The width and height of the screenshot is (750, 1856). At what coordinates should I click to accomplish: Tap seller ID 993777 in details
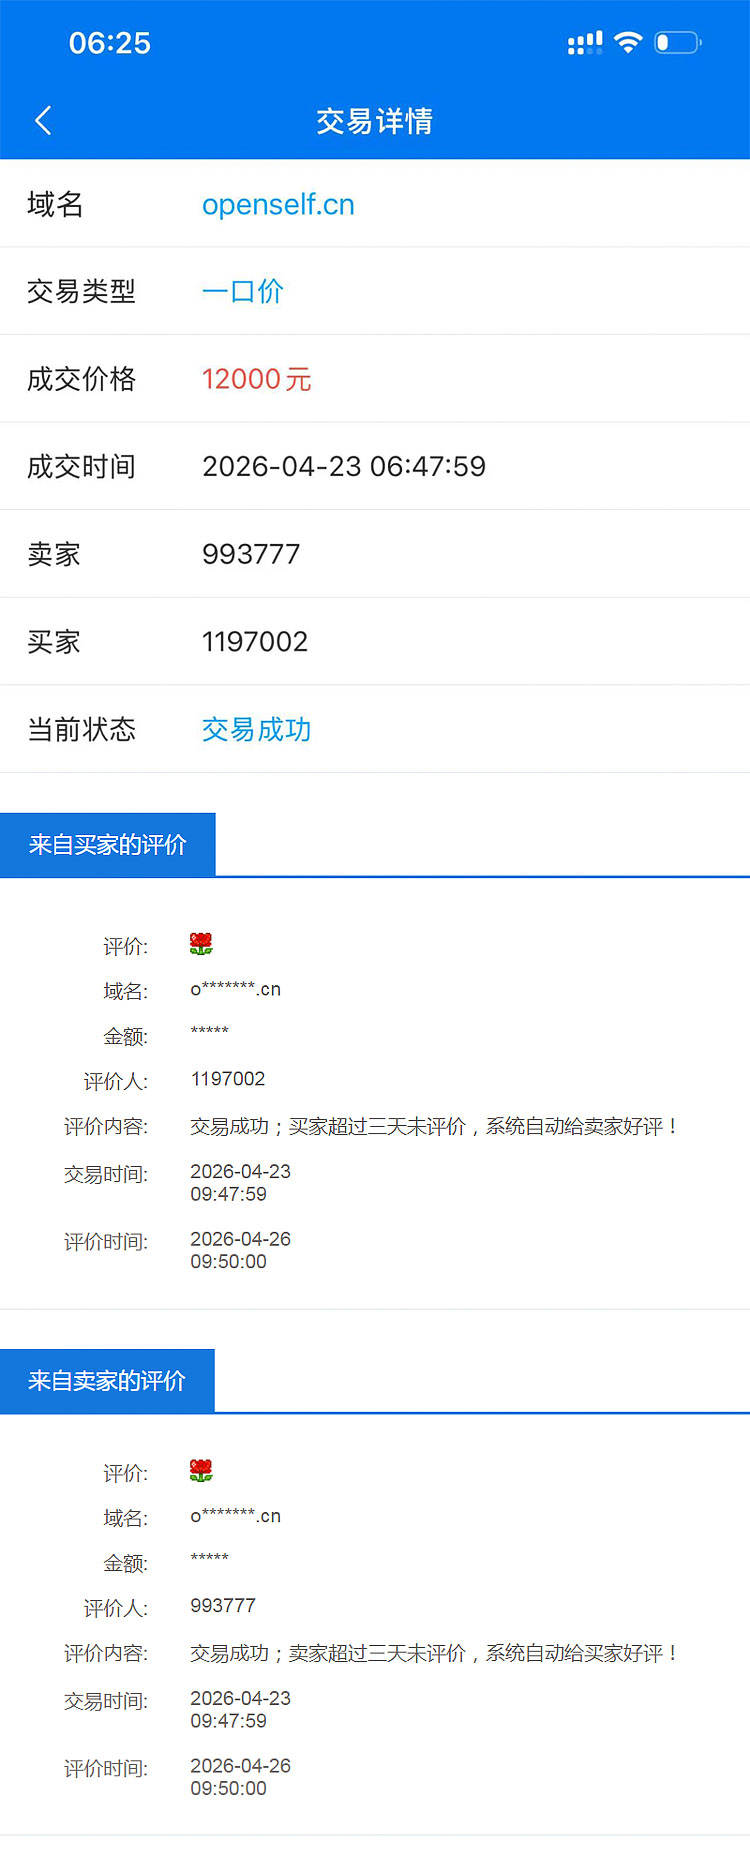251,554
